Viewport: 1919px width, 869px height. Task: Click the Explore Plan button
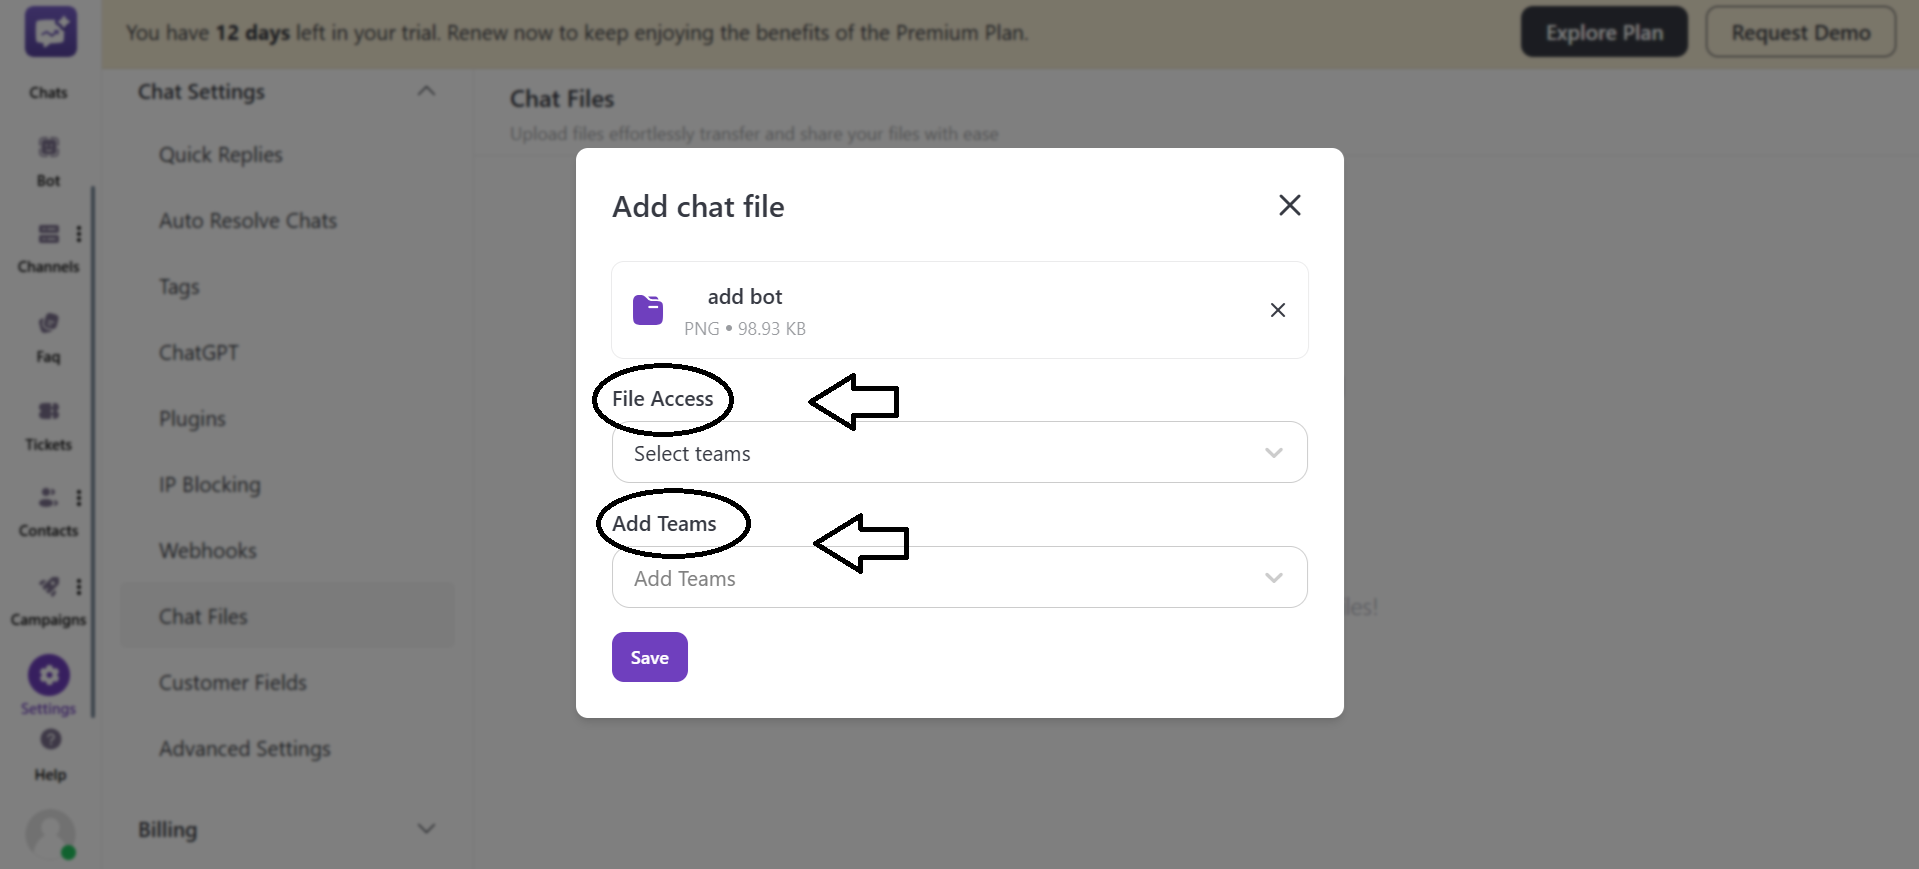[x=1603, y=31]
